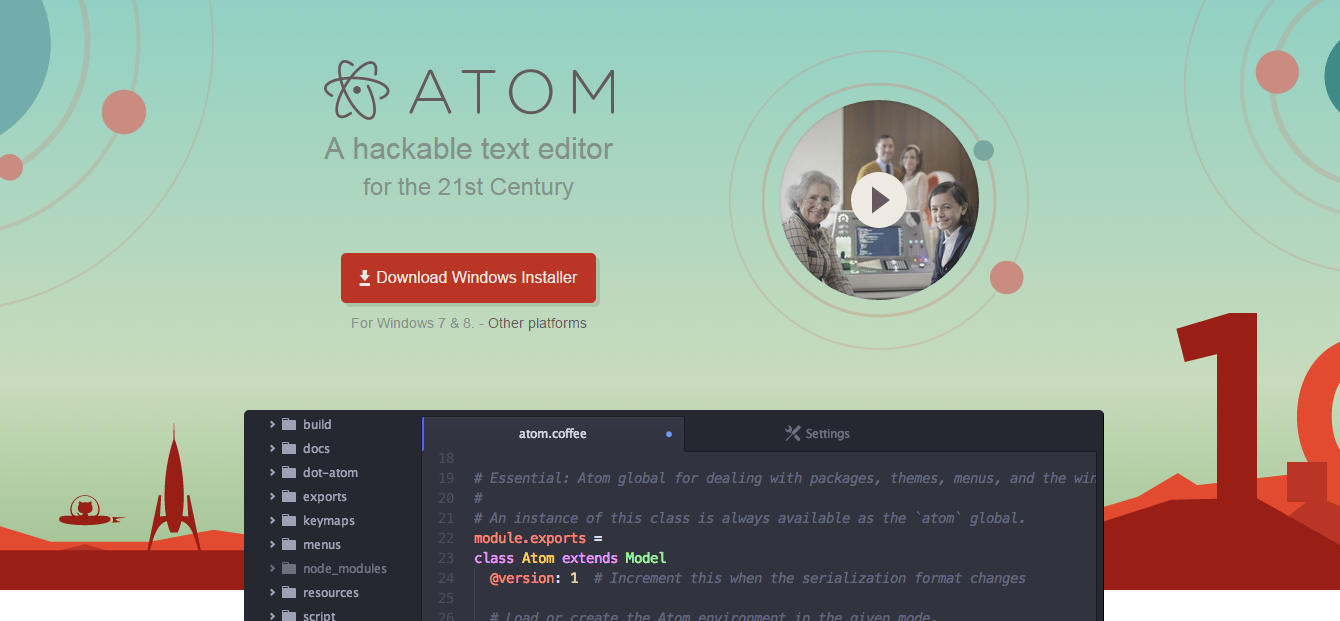Click the build folder icon
This screenshot has width=1340, height=621.
point(289,424)
